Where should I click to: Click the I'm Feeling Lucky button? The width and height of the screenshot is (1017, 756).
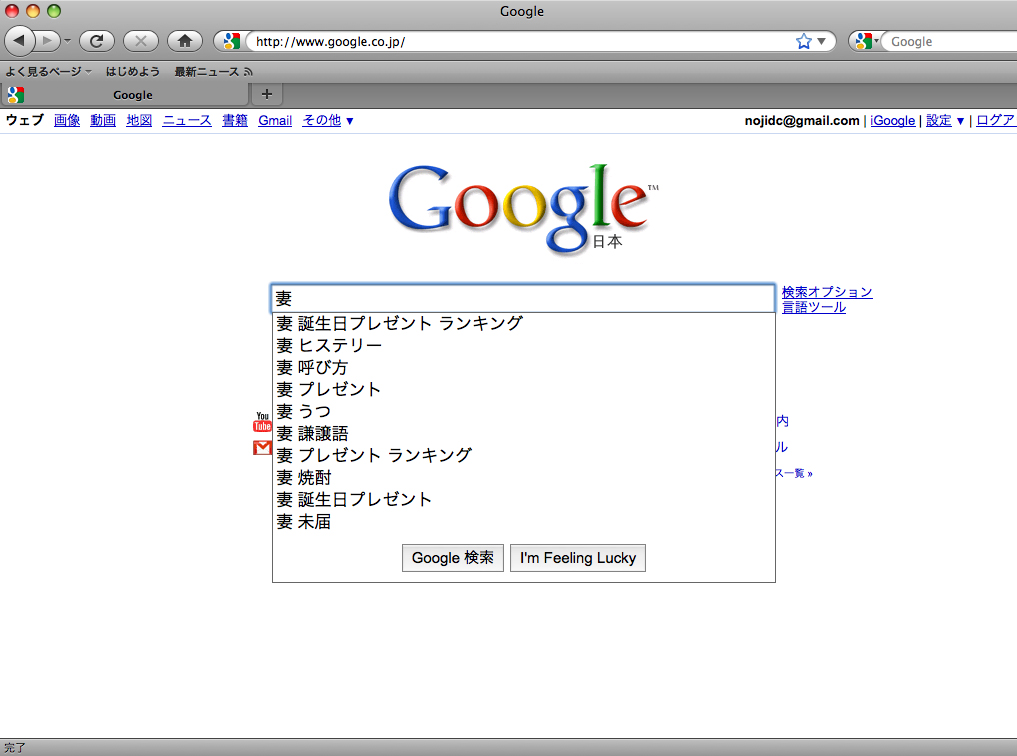point(578,558)
